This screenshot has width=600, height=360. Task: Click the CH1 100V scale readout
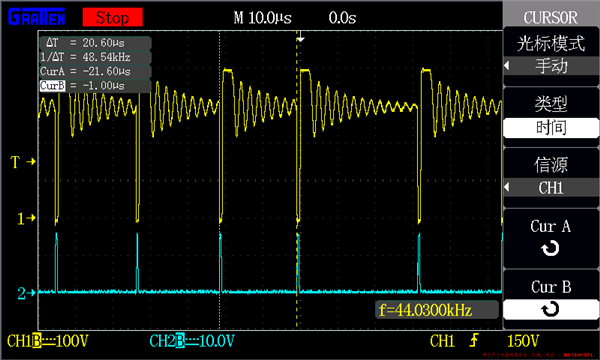48,340
